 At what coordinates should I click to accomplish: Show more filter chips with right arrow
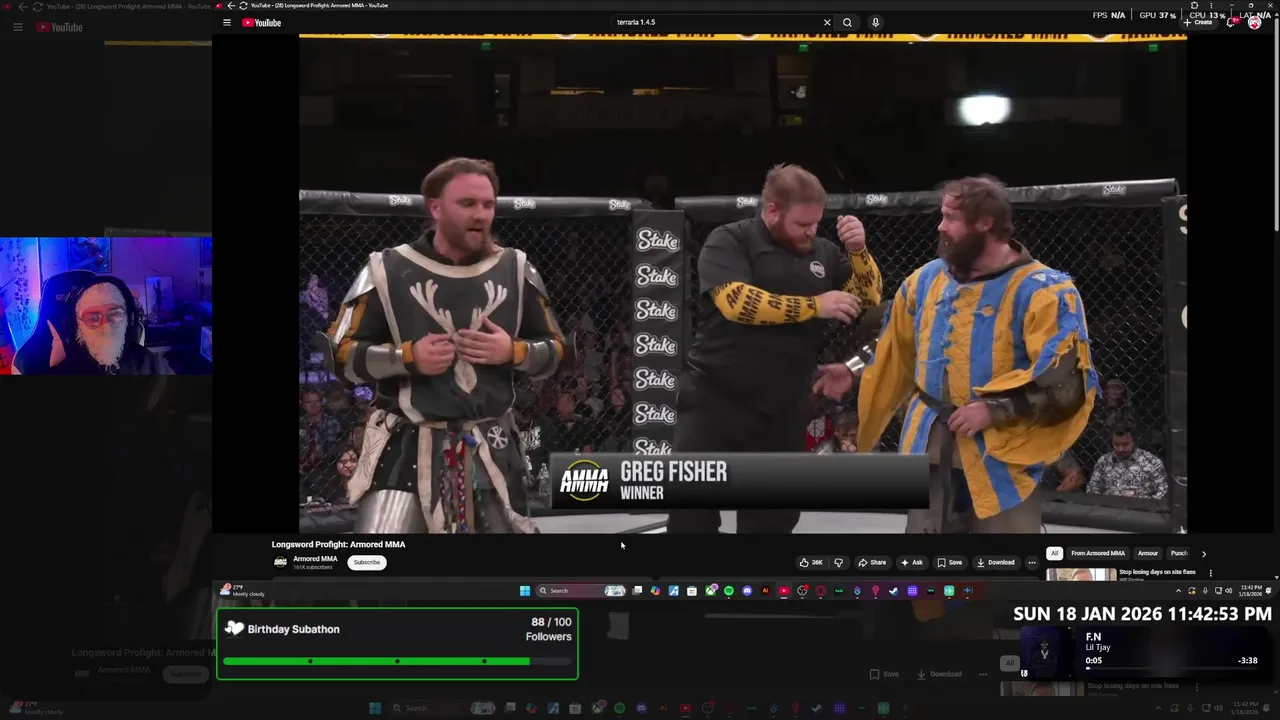coord(1204,553)
